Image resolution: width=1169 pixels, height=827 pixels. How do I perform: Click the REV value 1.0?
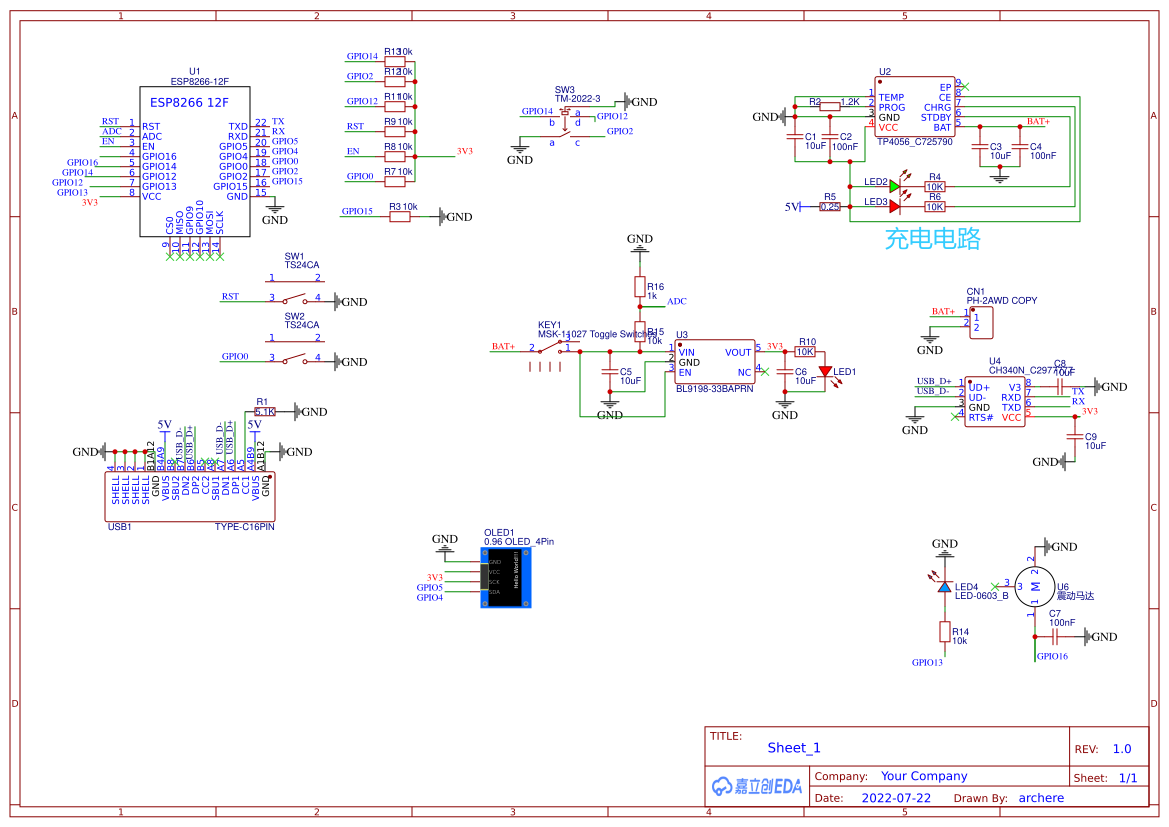[1122, 749]
